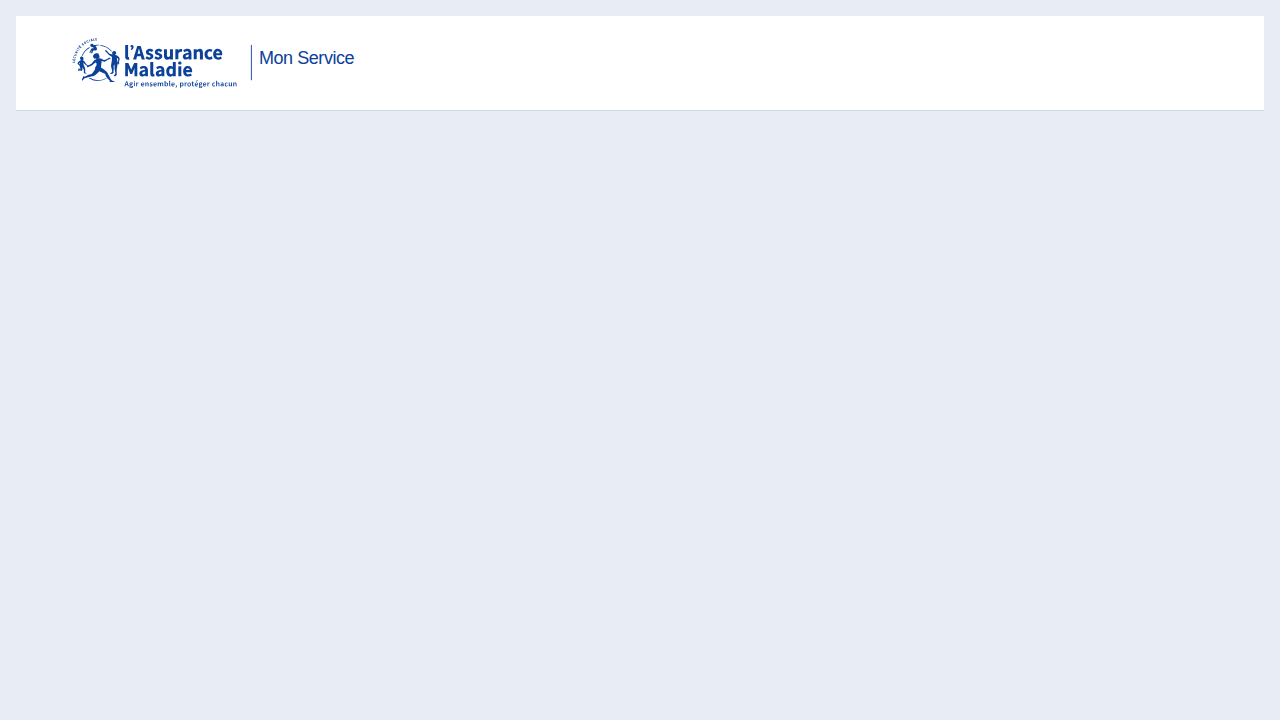
Task: Click the word "chacun" in the tagline
Action: (225, 84)
